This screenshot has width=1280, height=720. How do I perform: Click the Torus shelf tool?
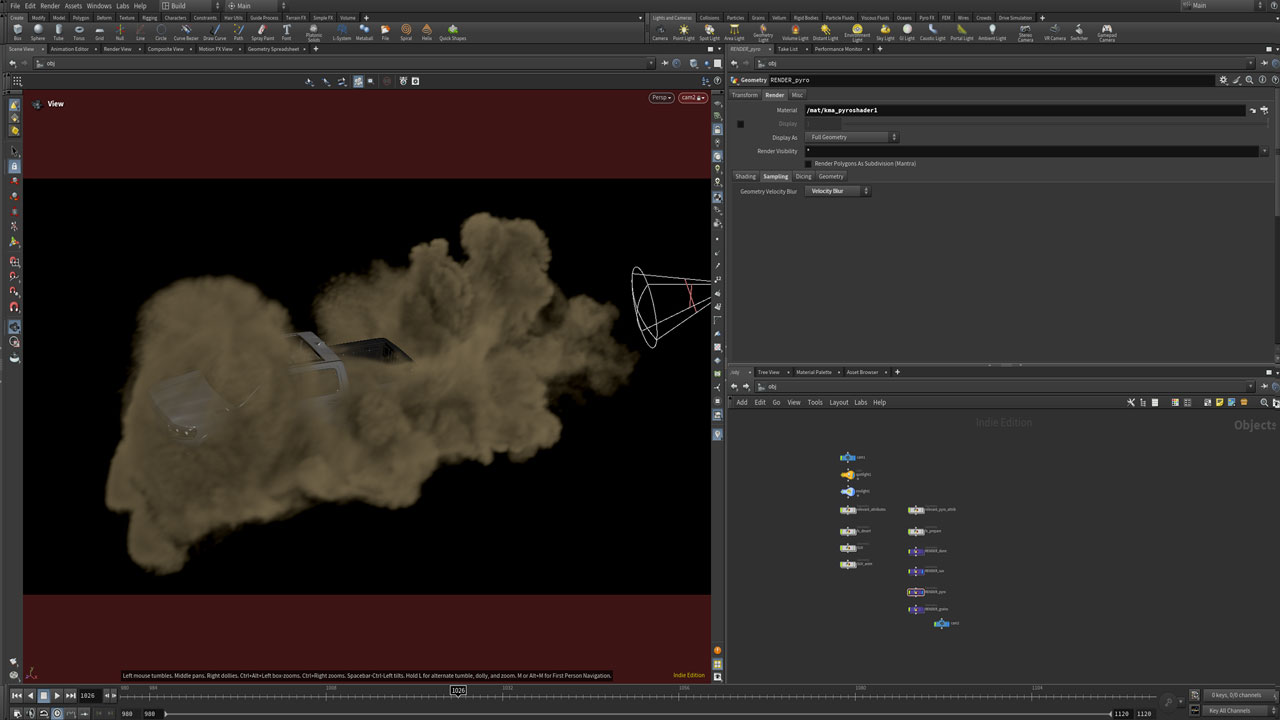79,32
